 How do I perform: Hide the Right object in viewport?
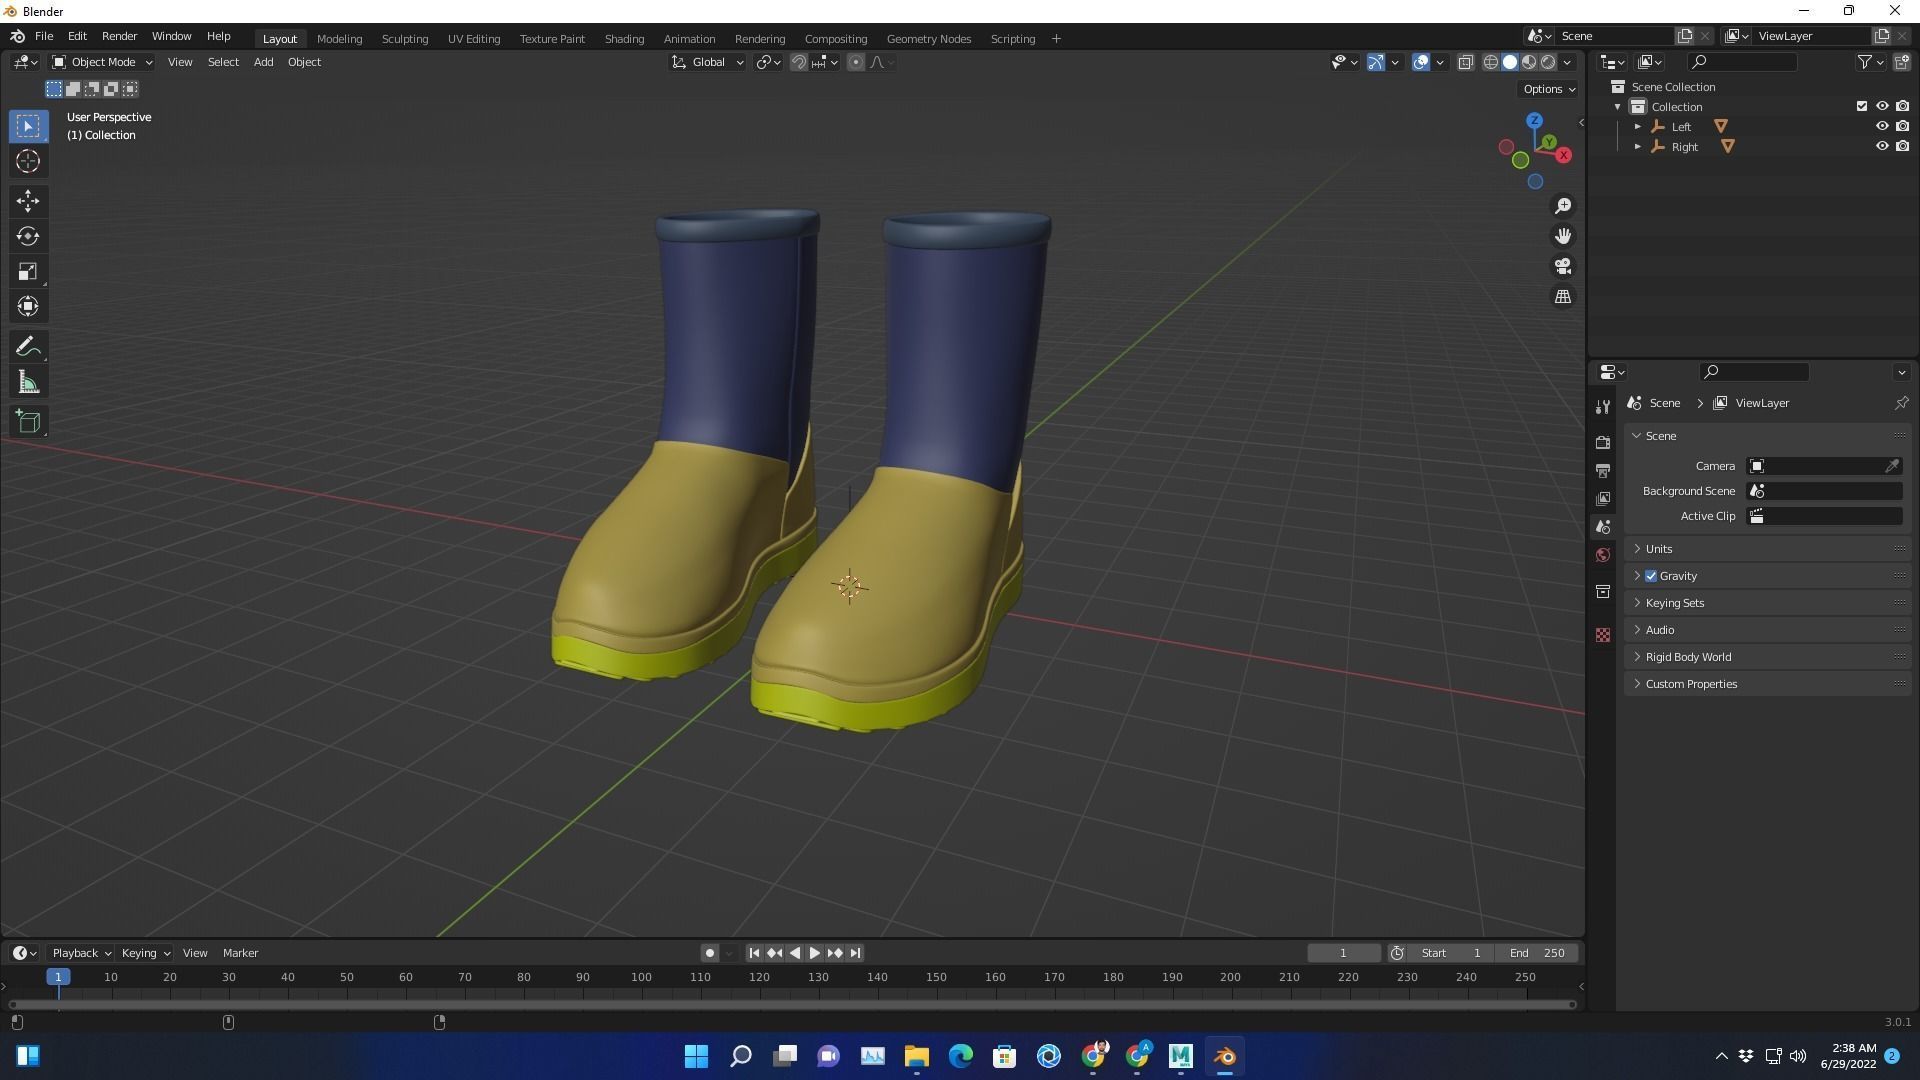point(1882,146)
